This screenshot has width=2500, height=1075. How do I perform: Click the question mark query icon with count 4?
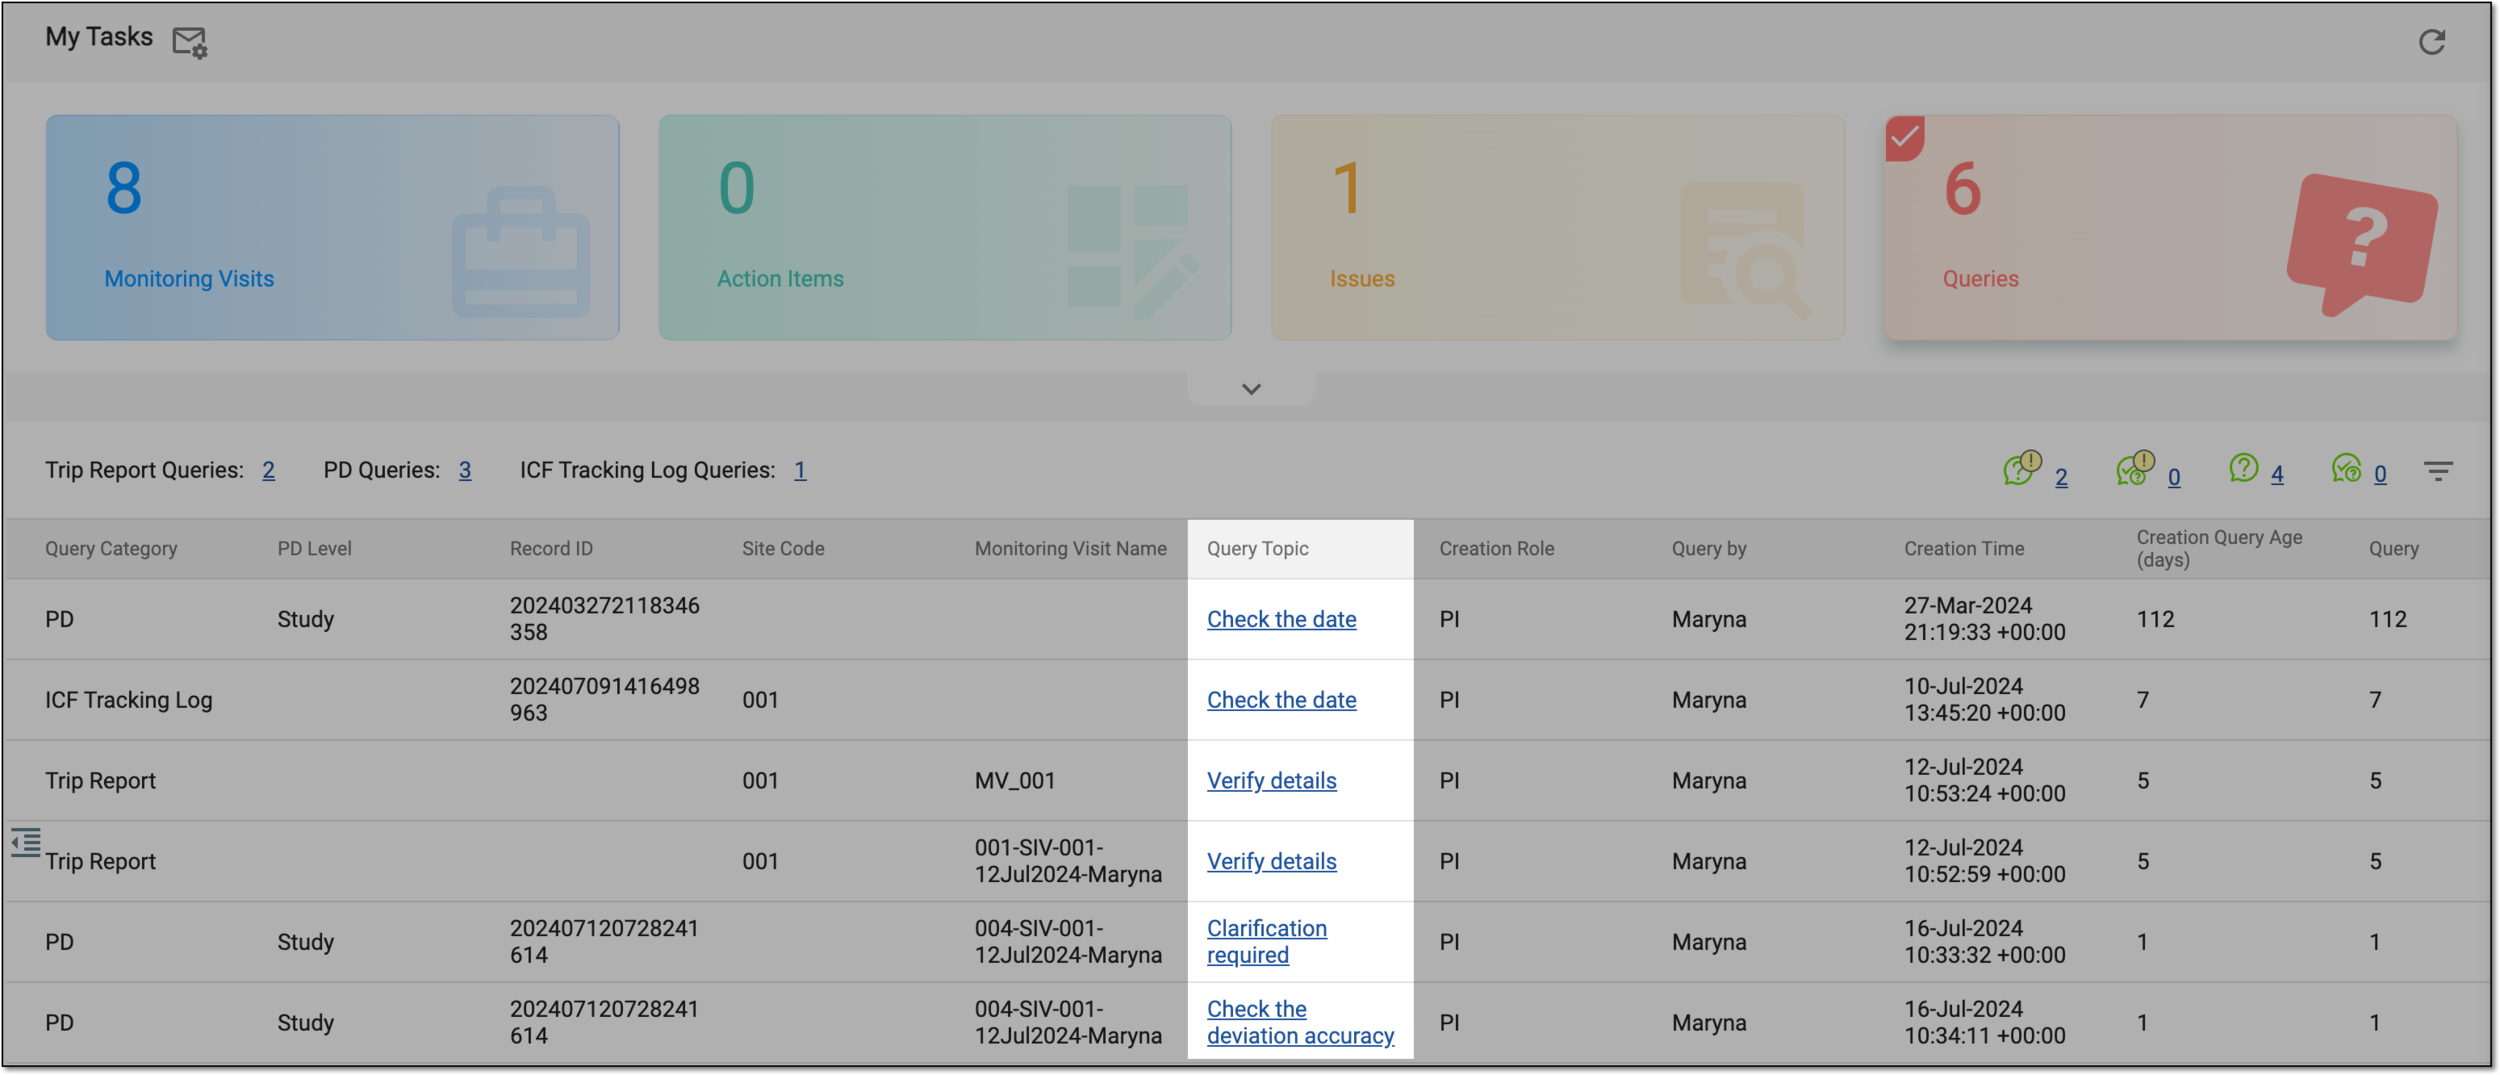[x=2244, y=467]
